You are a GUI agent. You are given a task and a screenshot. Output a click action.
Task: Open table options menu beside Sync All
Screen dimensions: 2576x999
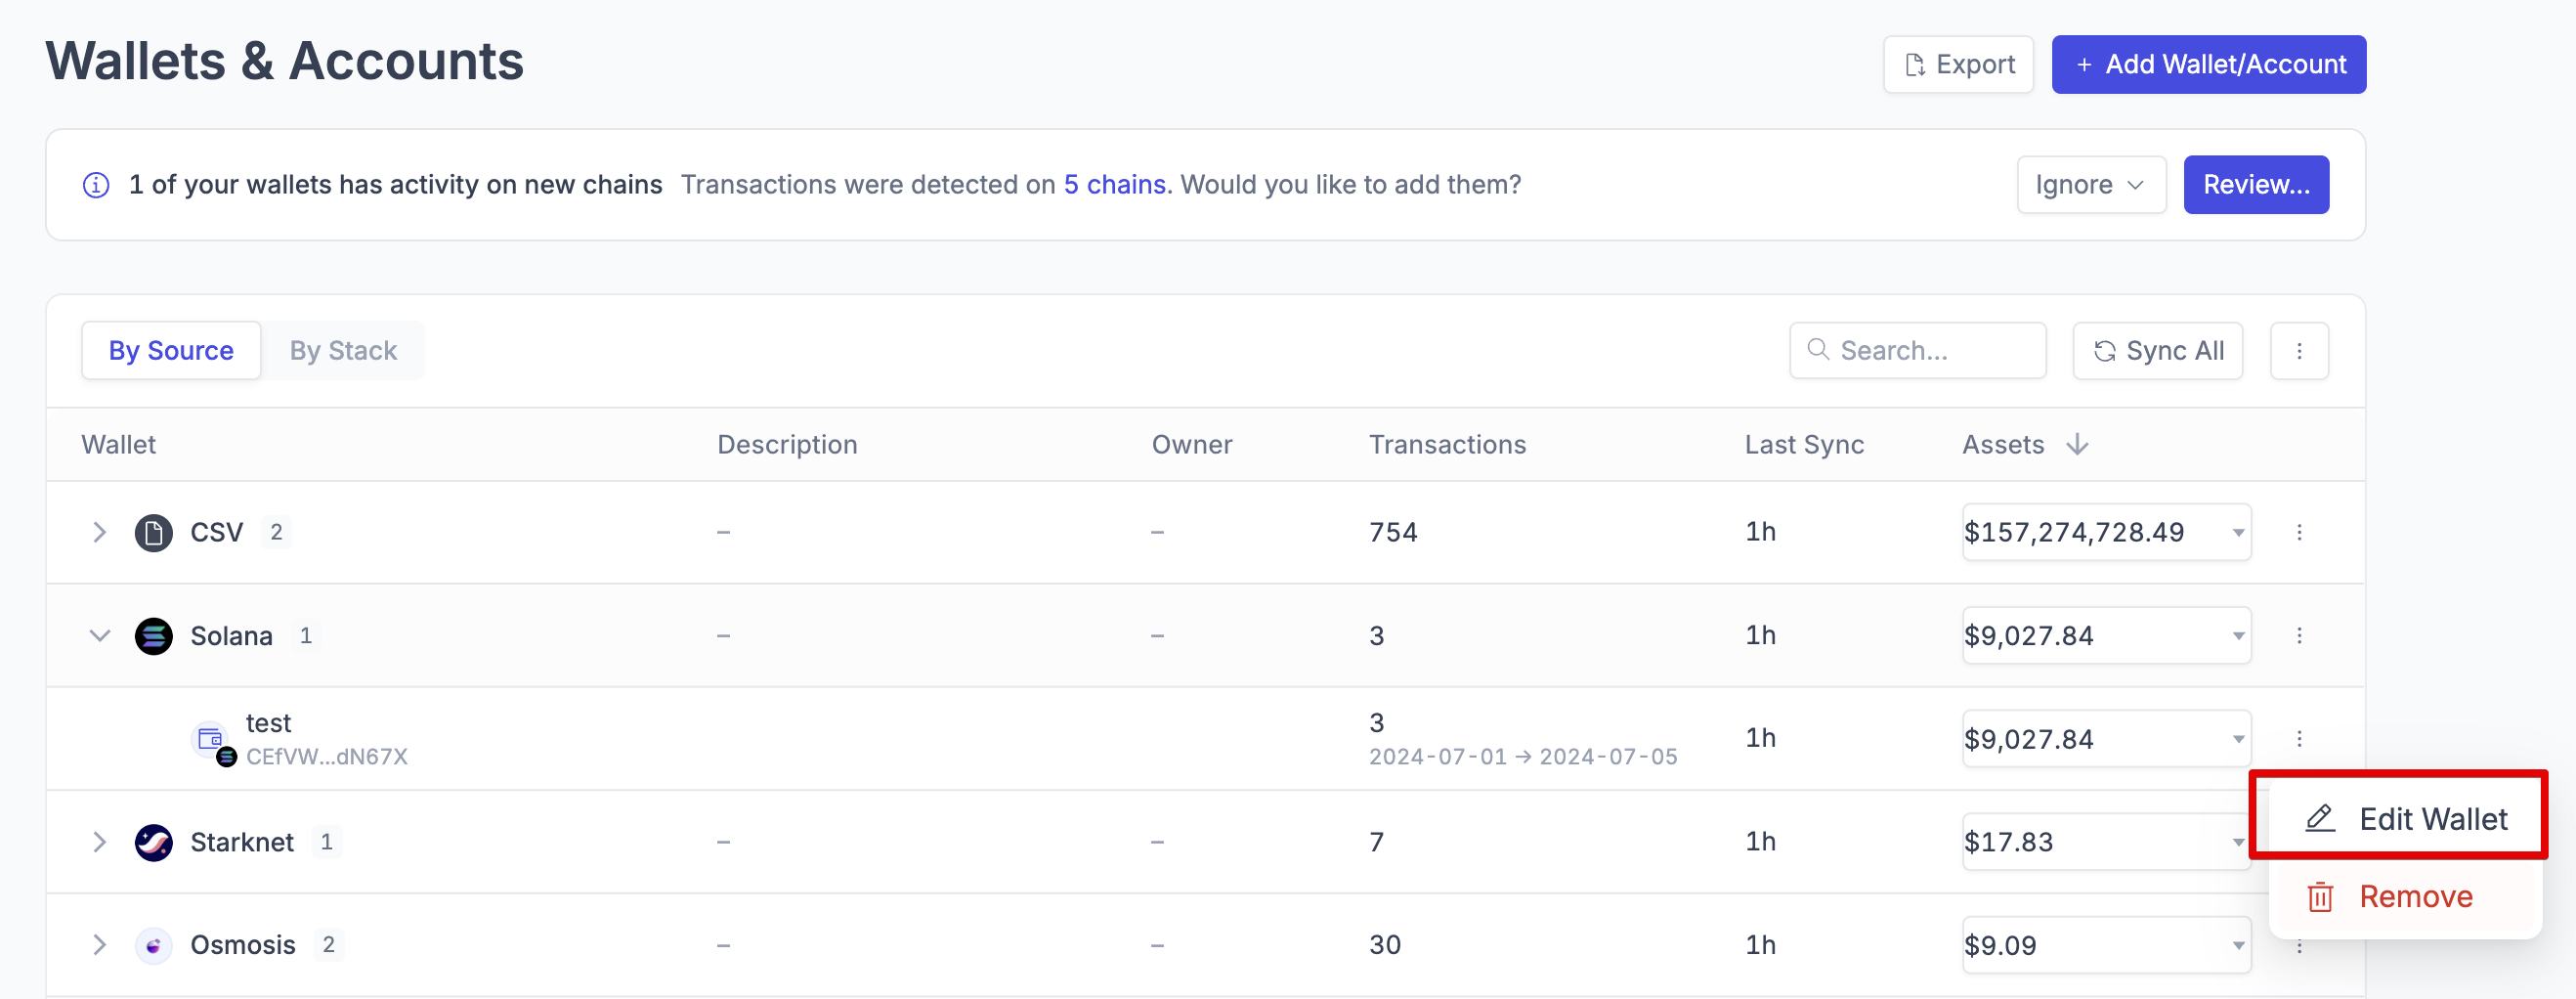coord(2299,351)
